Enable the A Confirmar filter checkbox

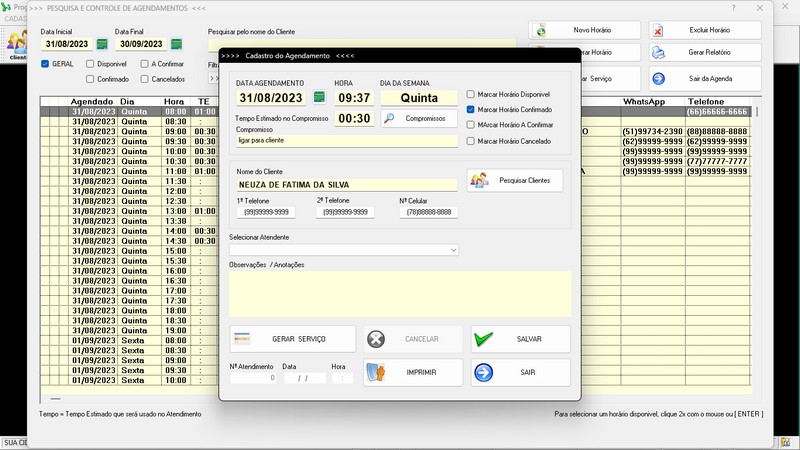click(x=144, y=64)
